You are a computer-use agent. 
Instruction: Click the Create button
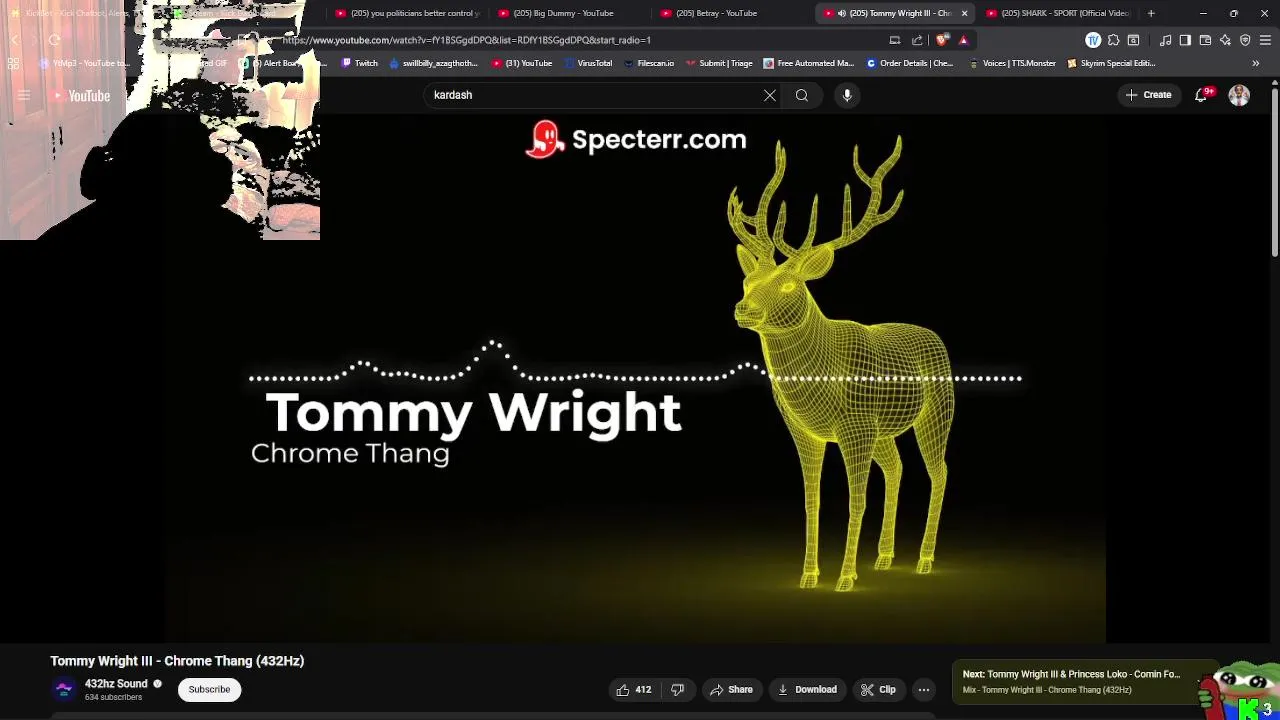1148,95
